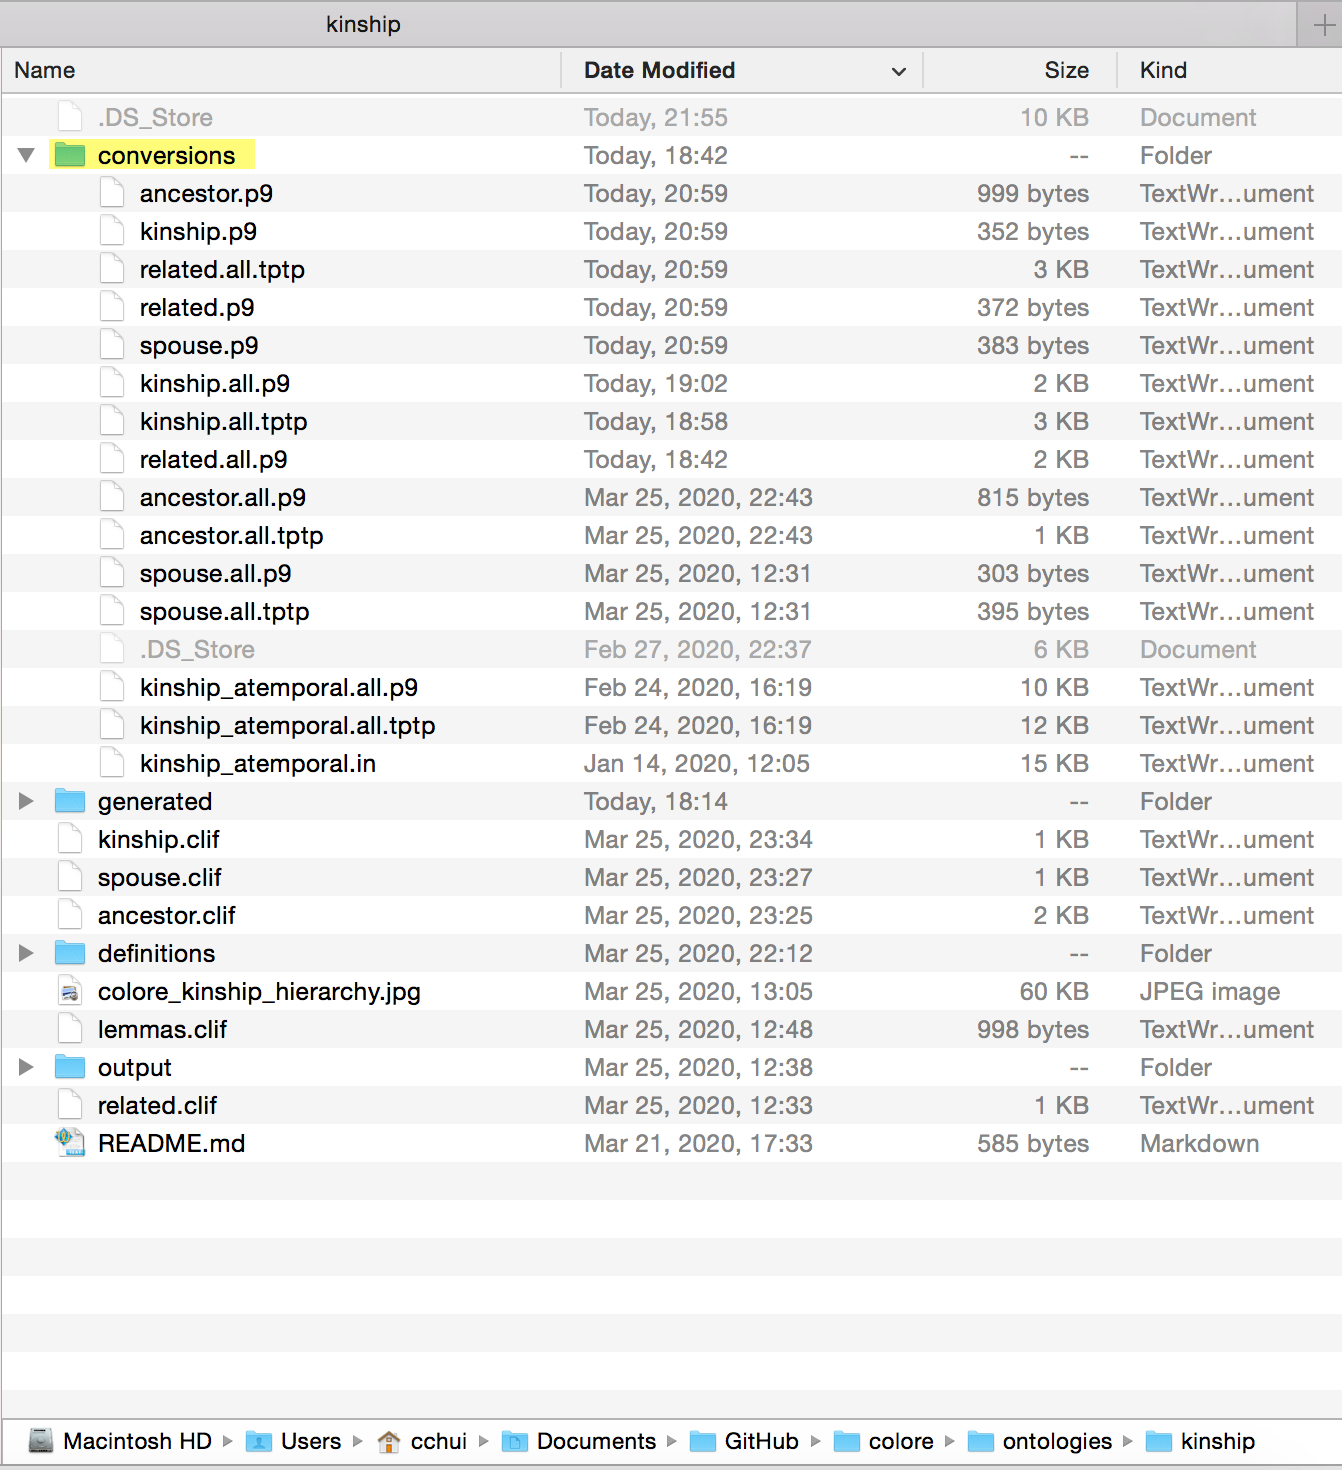Collapse the conversions folder disclosure triangle

coord(26,155)
